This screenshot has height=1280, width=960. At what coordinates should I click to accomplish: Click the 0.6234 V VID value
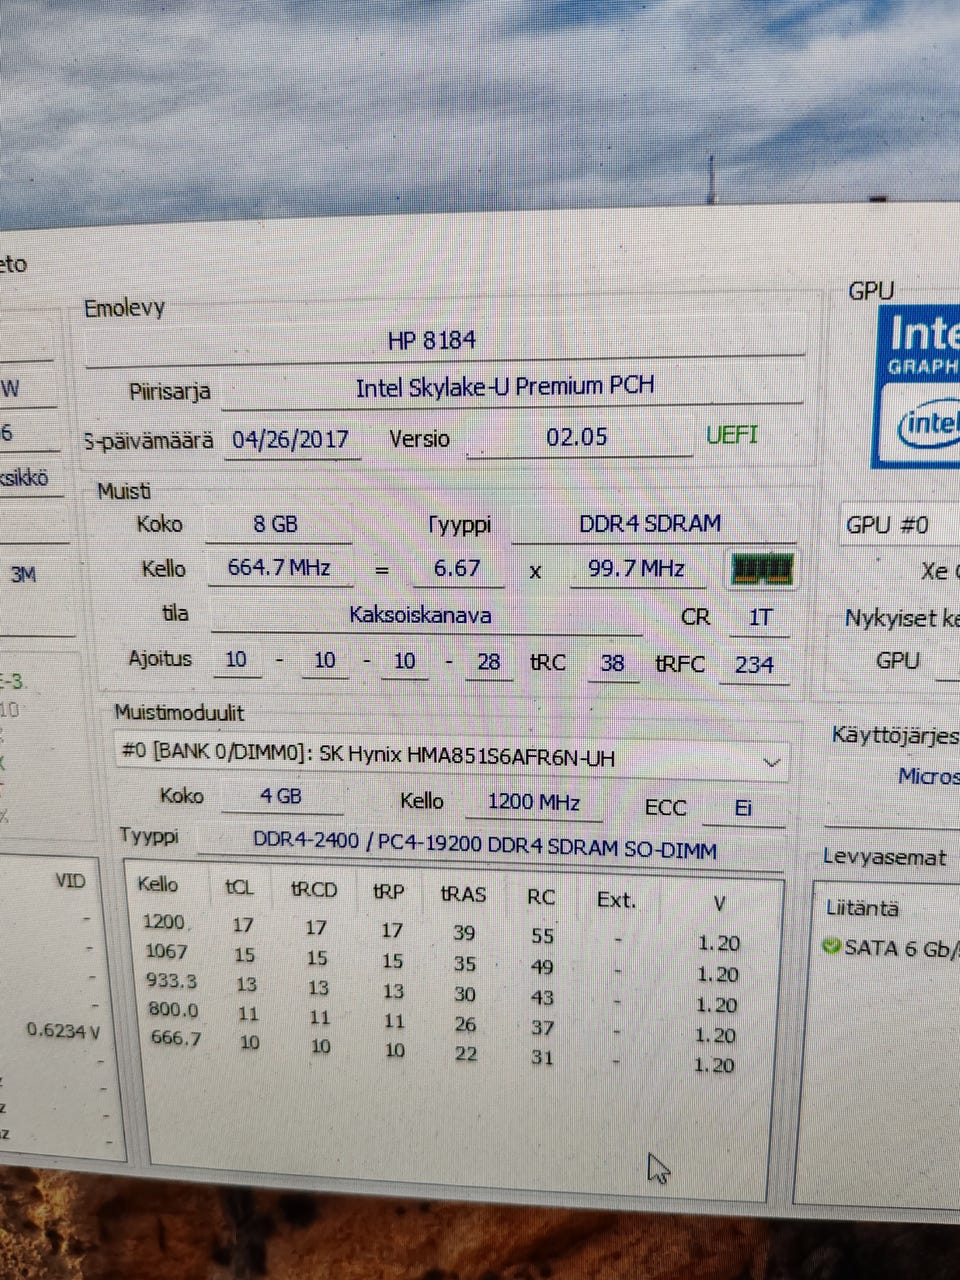63,1030
